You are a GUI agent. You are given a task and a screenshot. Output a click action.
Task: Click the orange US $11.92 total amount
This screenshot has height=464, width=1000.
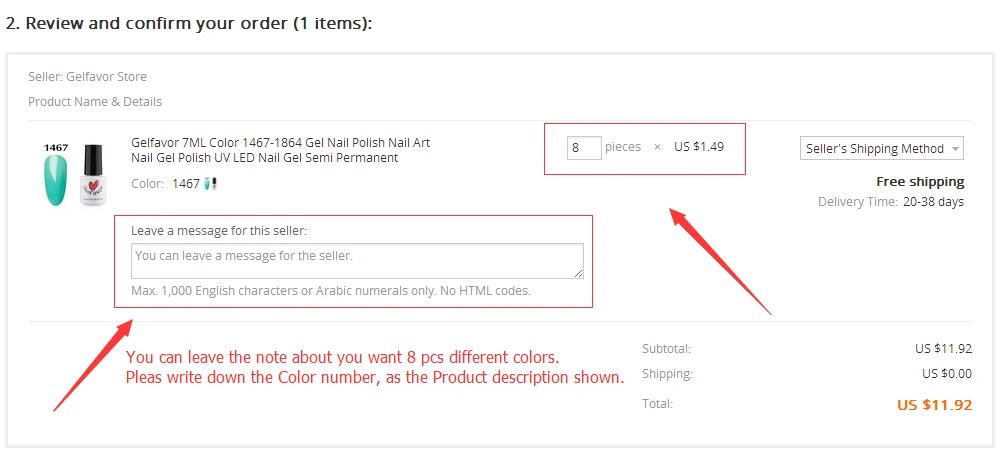934,405
